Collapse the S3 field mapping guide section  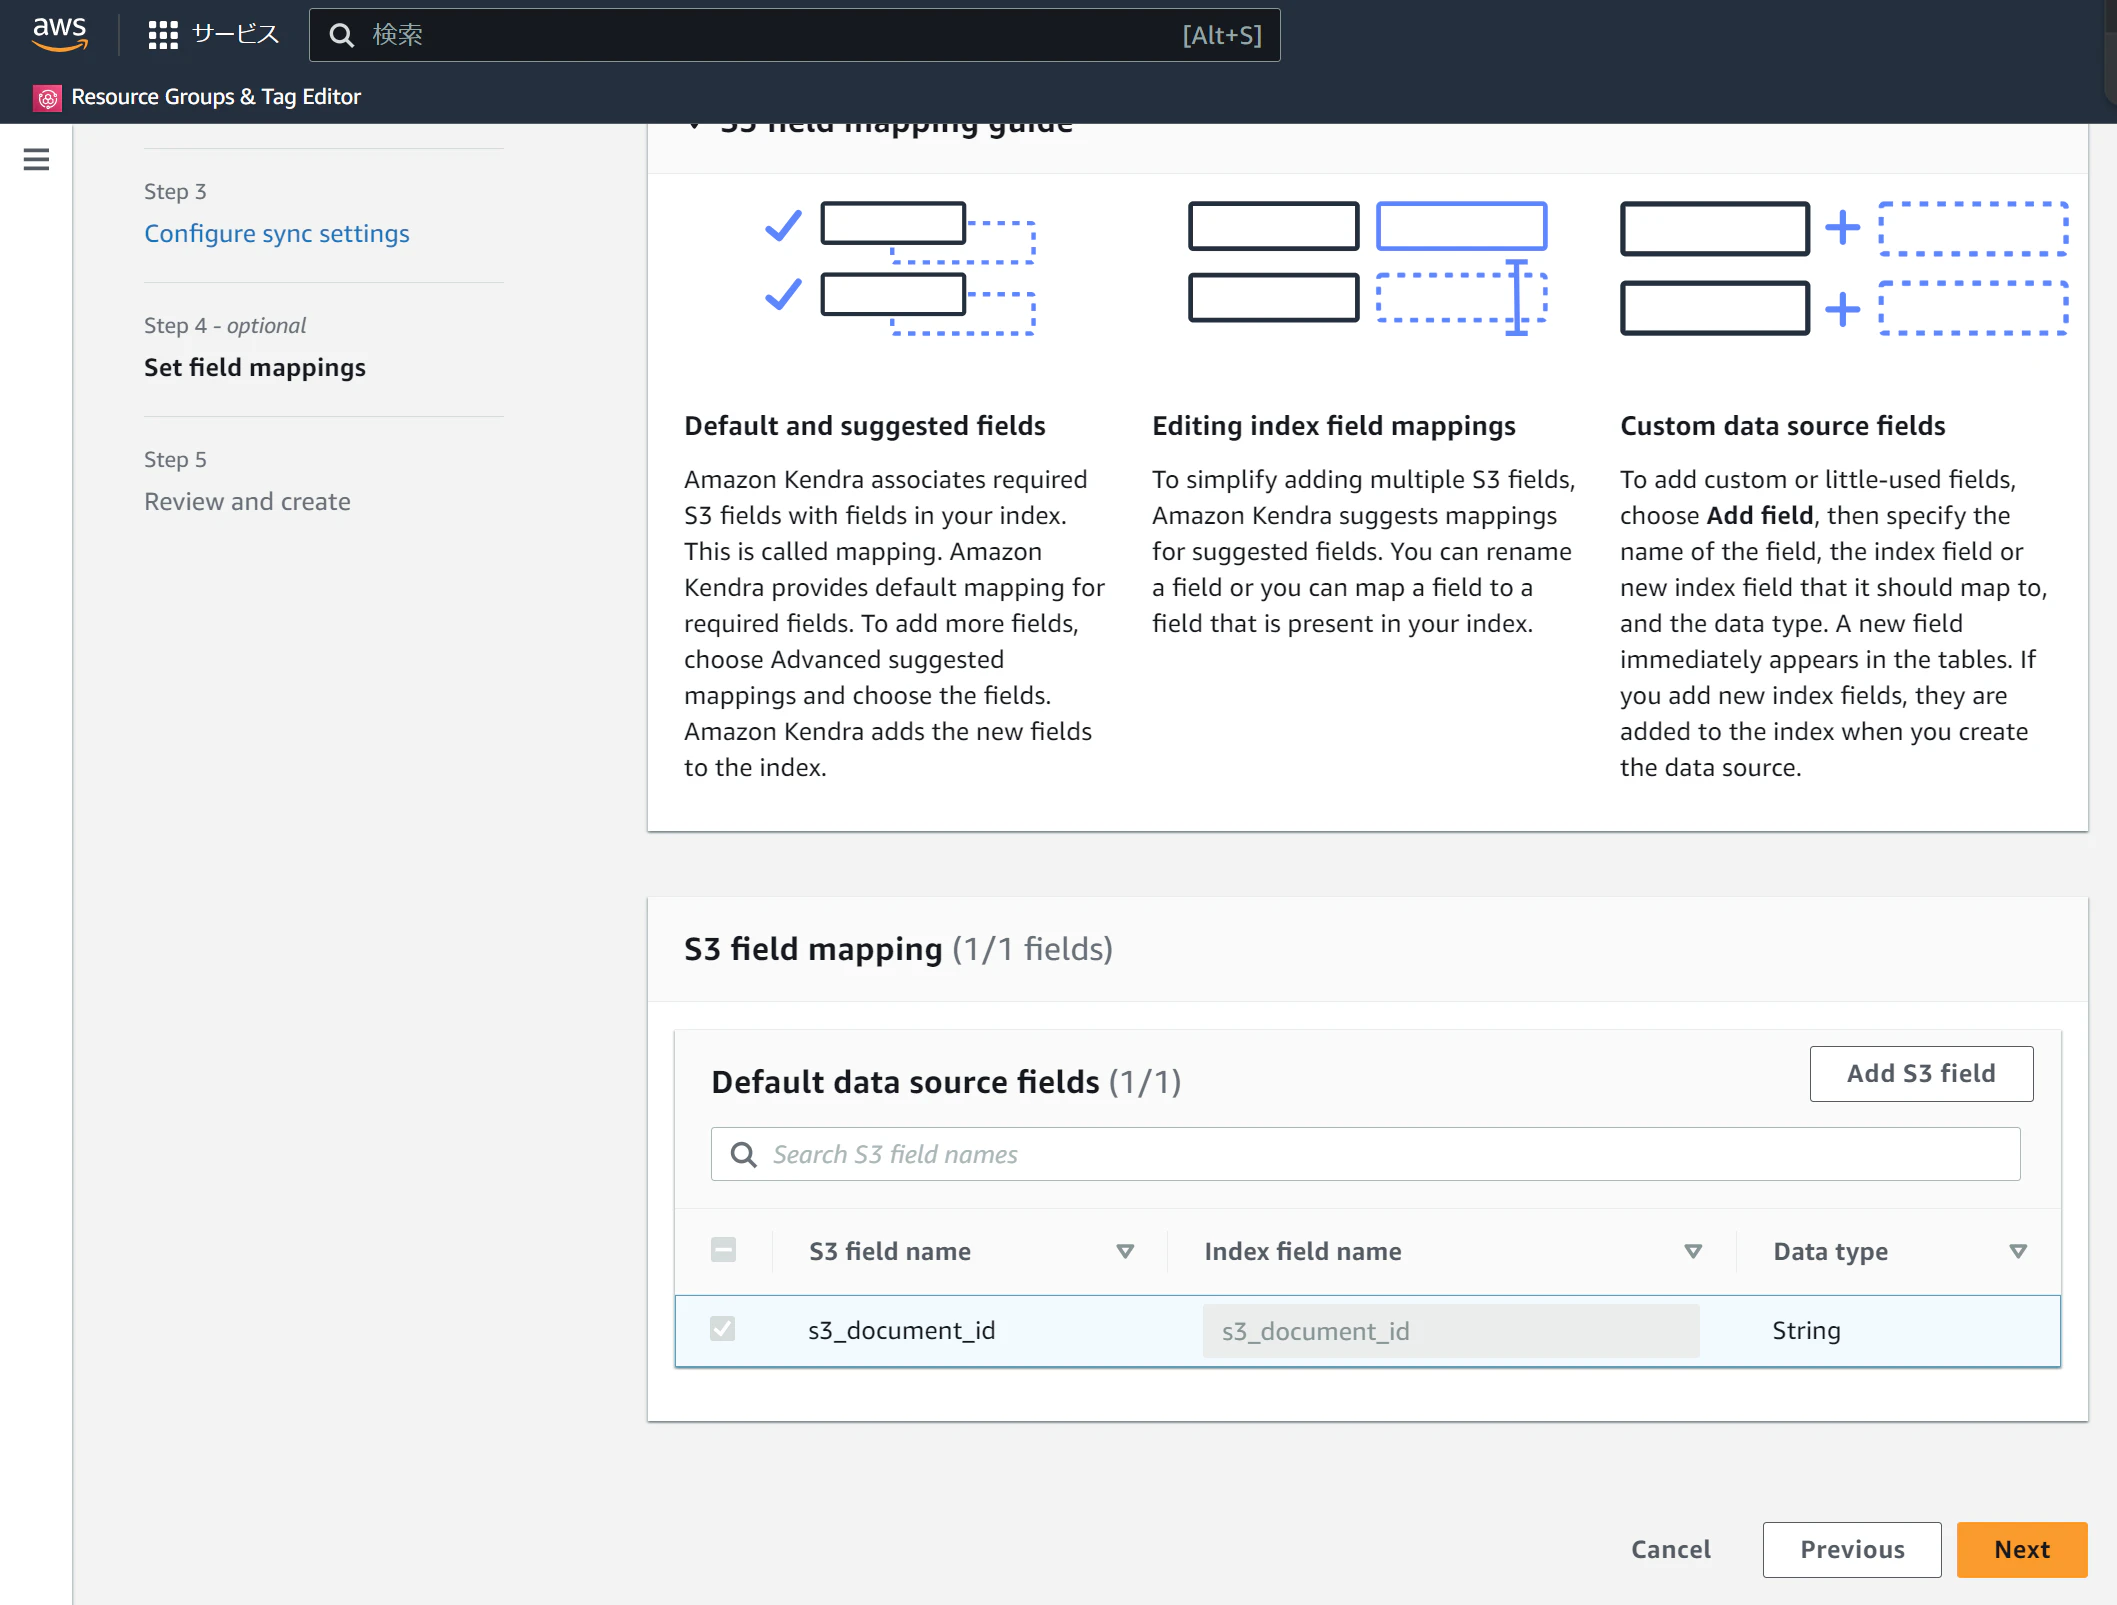(x=694, y=126)
